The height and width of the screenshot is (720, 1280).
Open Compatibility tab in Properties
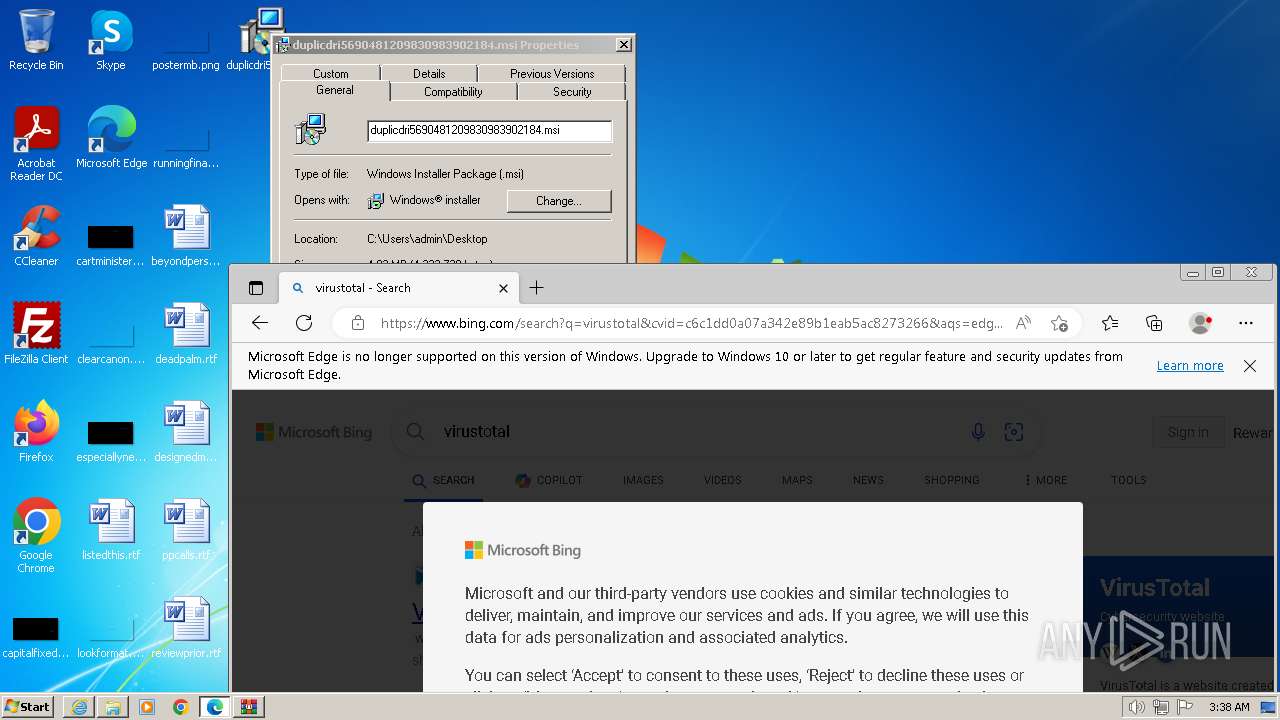click(x=453, y=91)
